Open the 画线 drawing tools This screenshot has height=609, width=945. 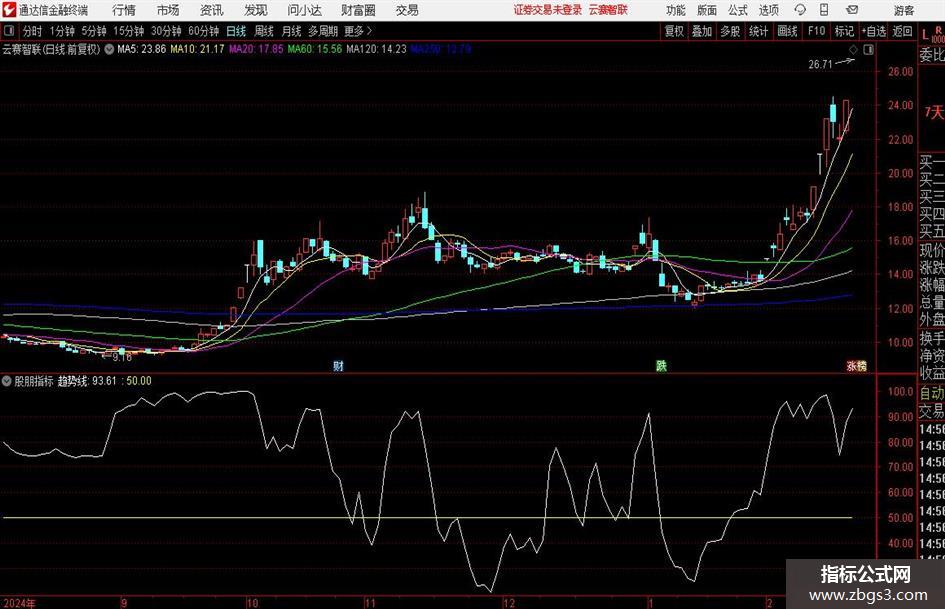(x=788, y=31)
